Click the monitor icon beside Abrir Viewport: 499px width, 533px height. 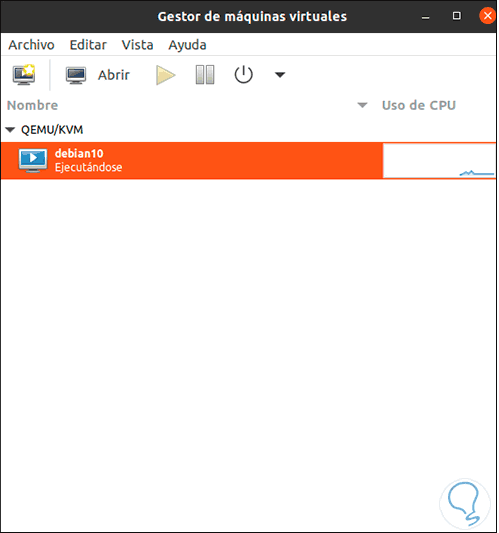(x=76, y=75)
